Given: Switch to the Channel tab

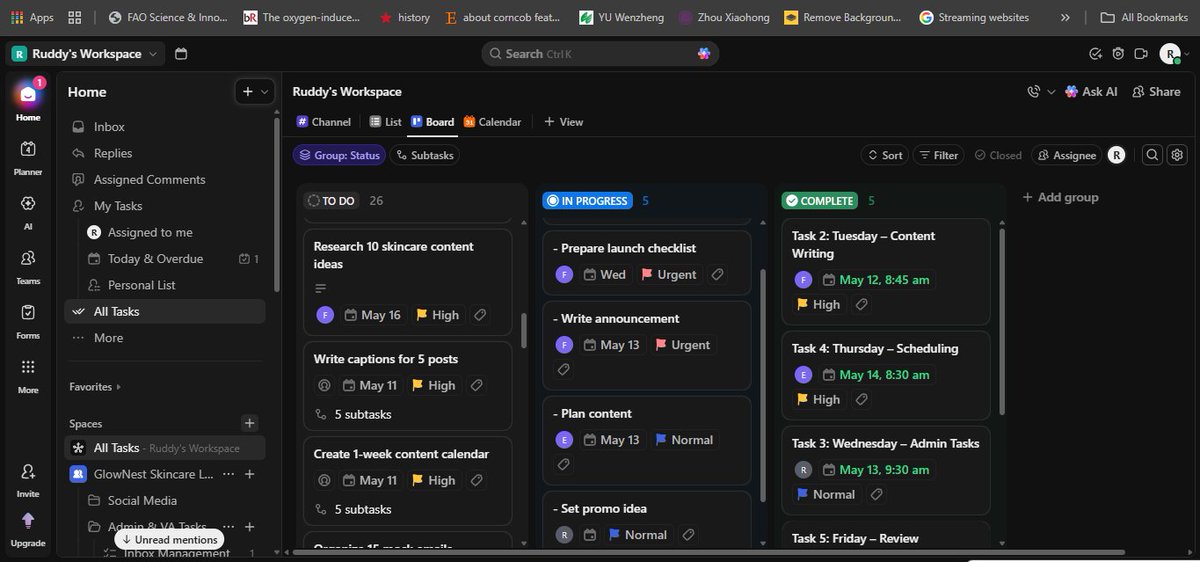Looking at the screenshot, I should [324, 122].
